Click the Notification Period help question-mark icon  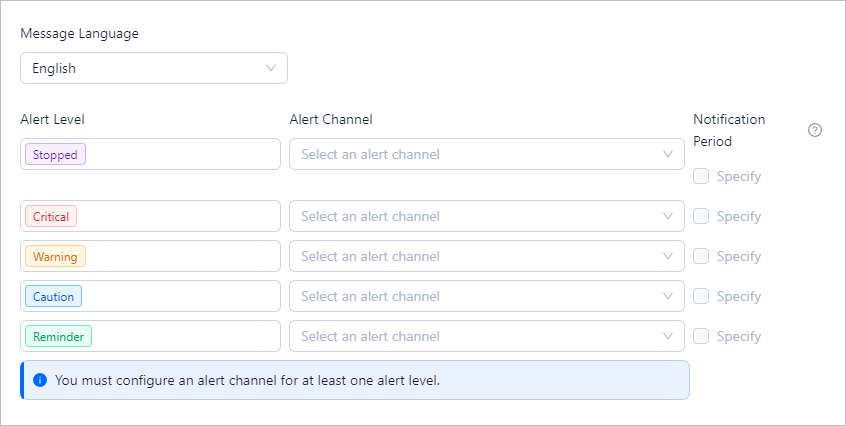814,130
